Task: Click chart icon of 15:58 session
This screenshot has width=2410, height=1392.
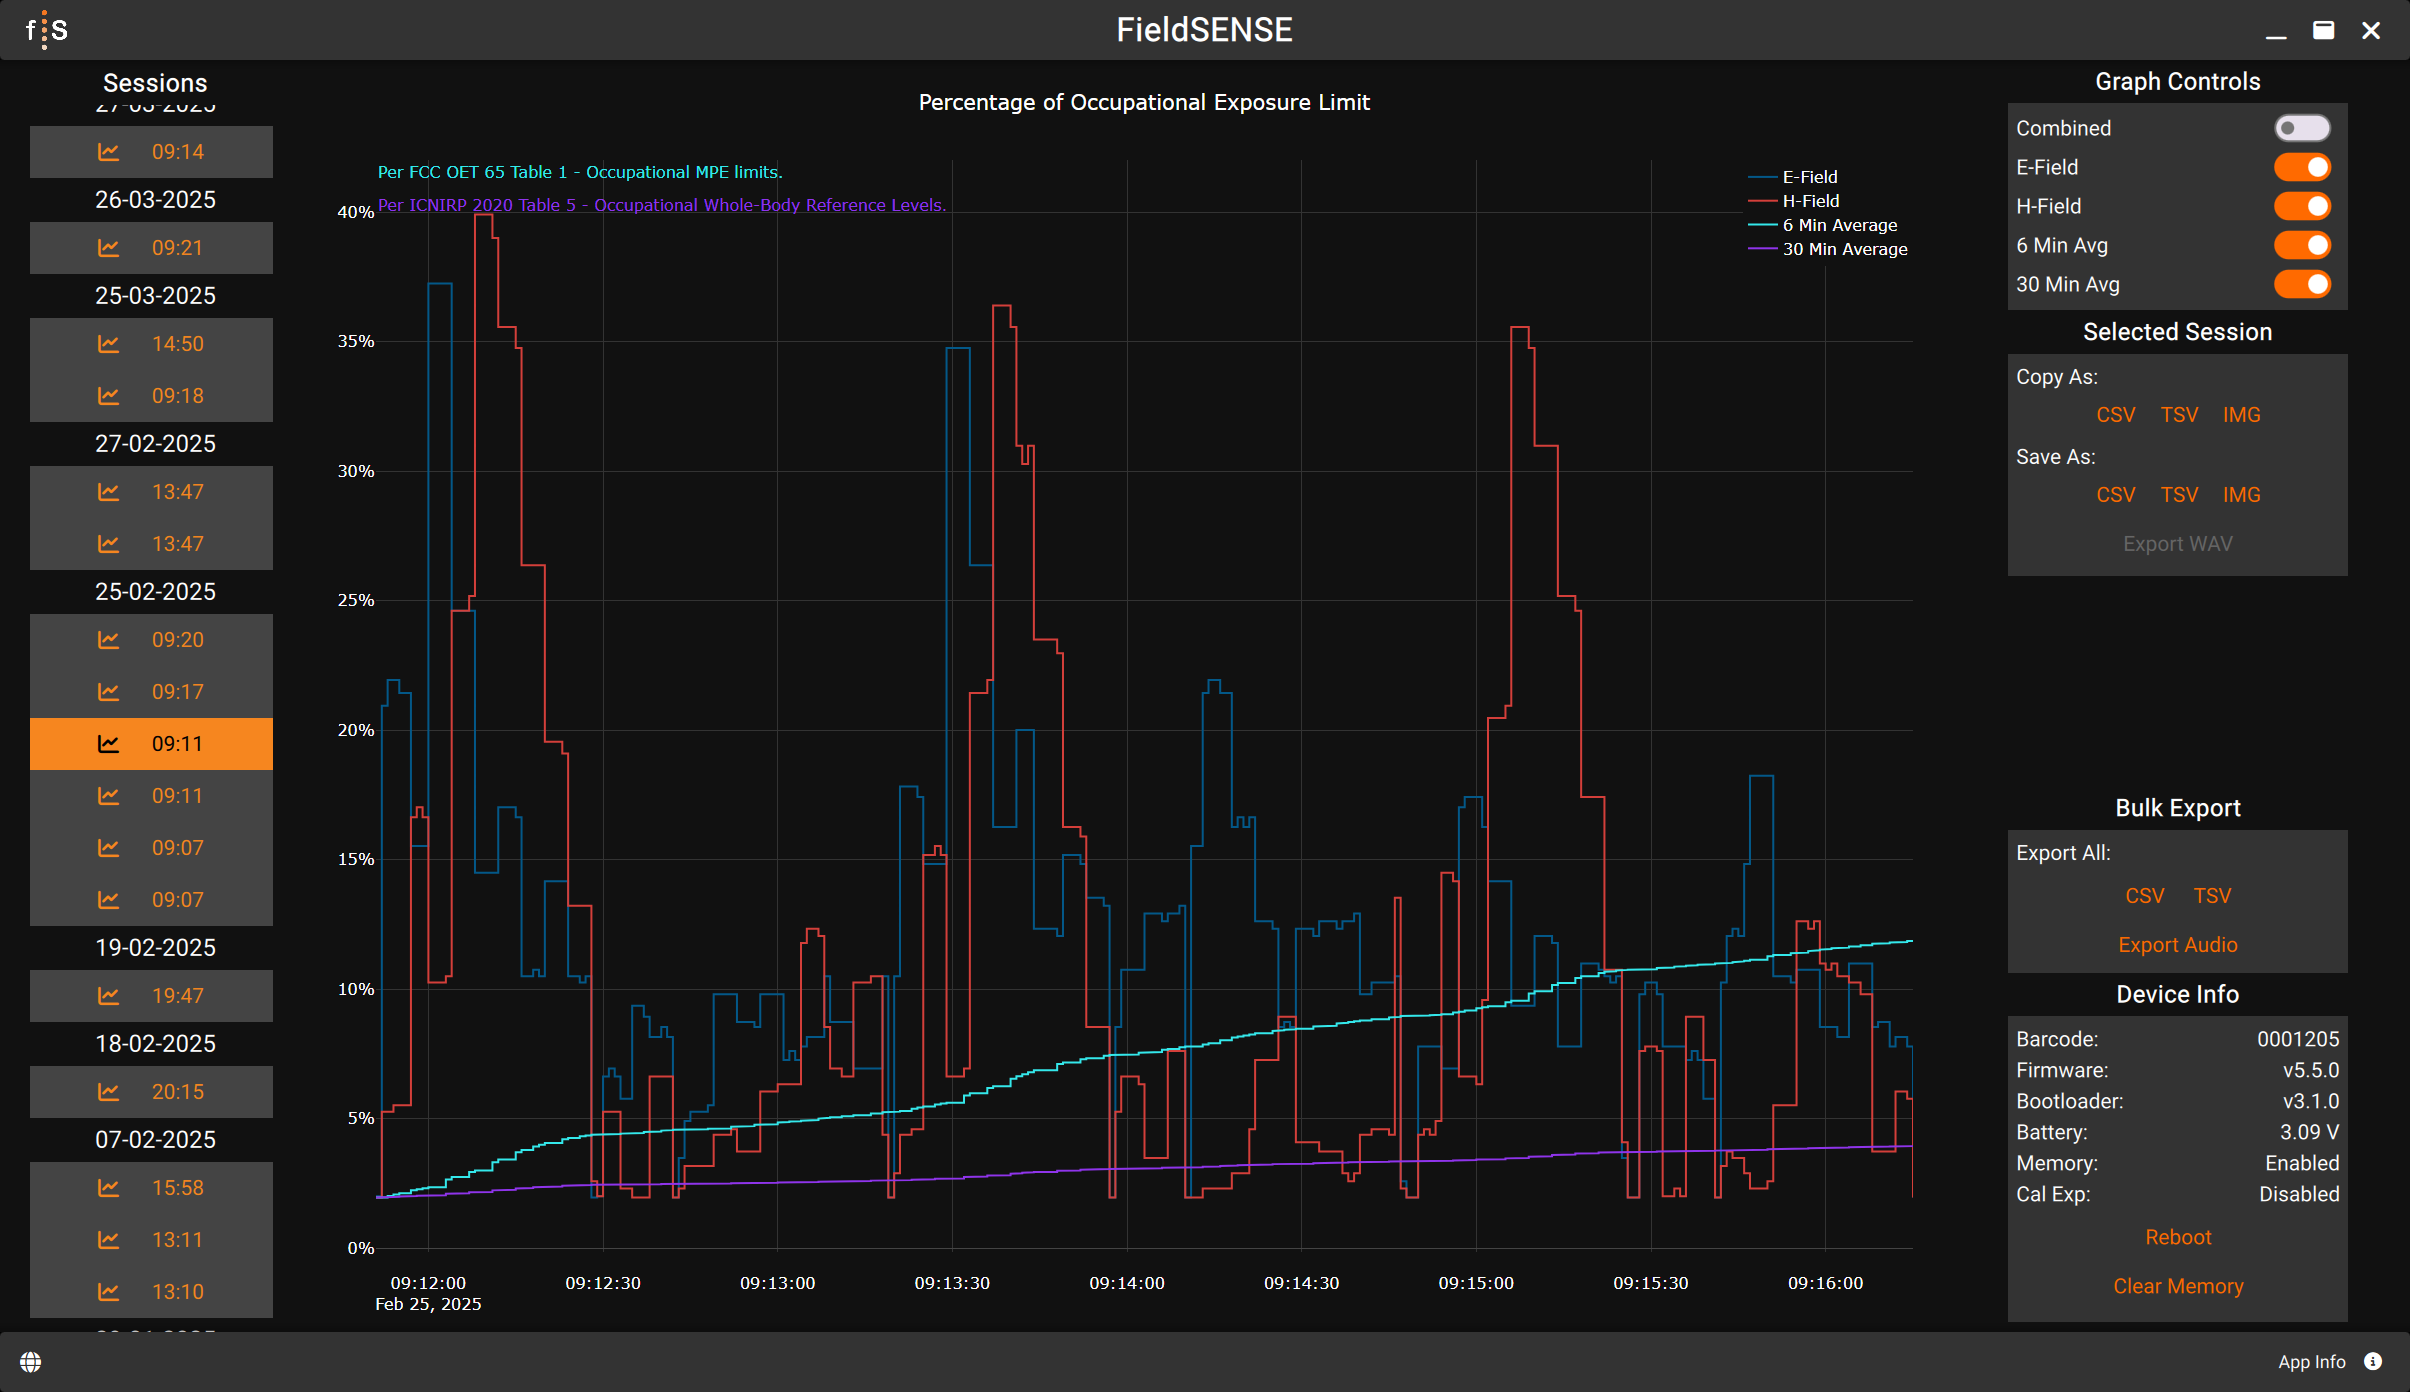Action: tap(109, 1188)
